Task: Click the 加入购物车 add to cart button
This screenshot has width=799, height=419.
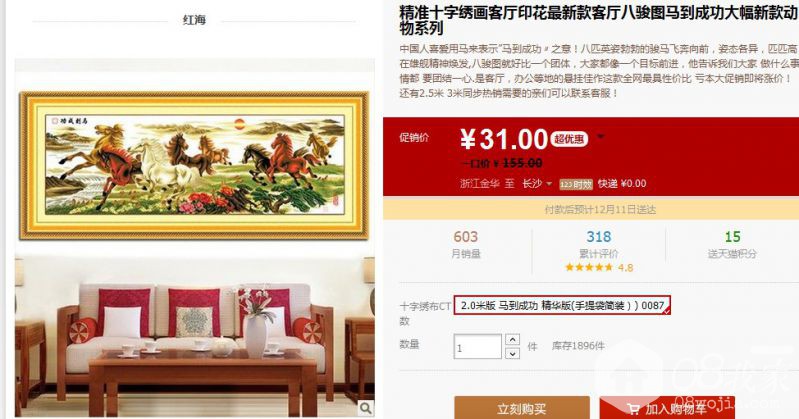Action: (x=668, y=407)
